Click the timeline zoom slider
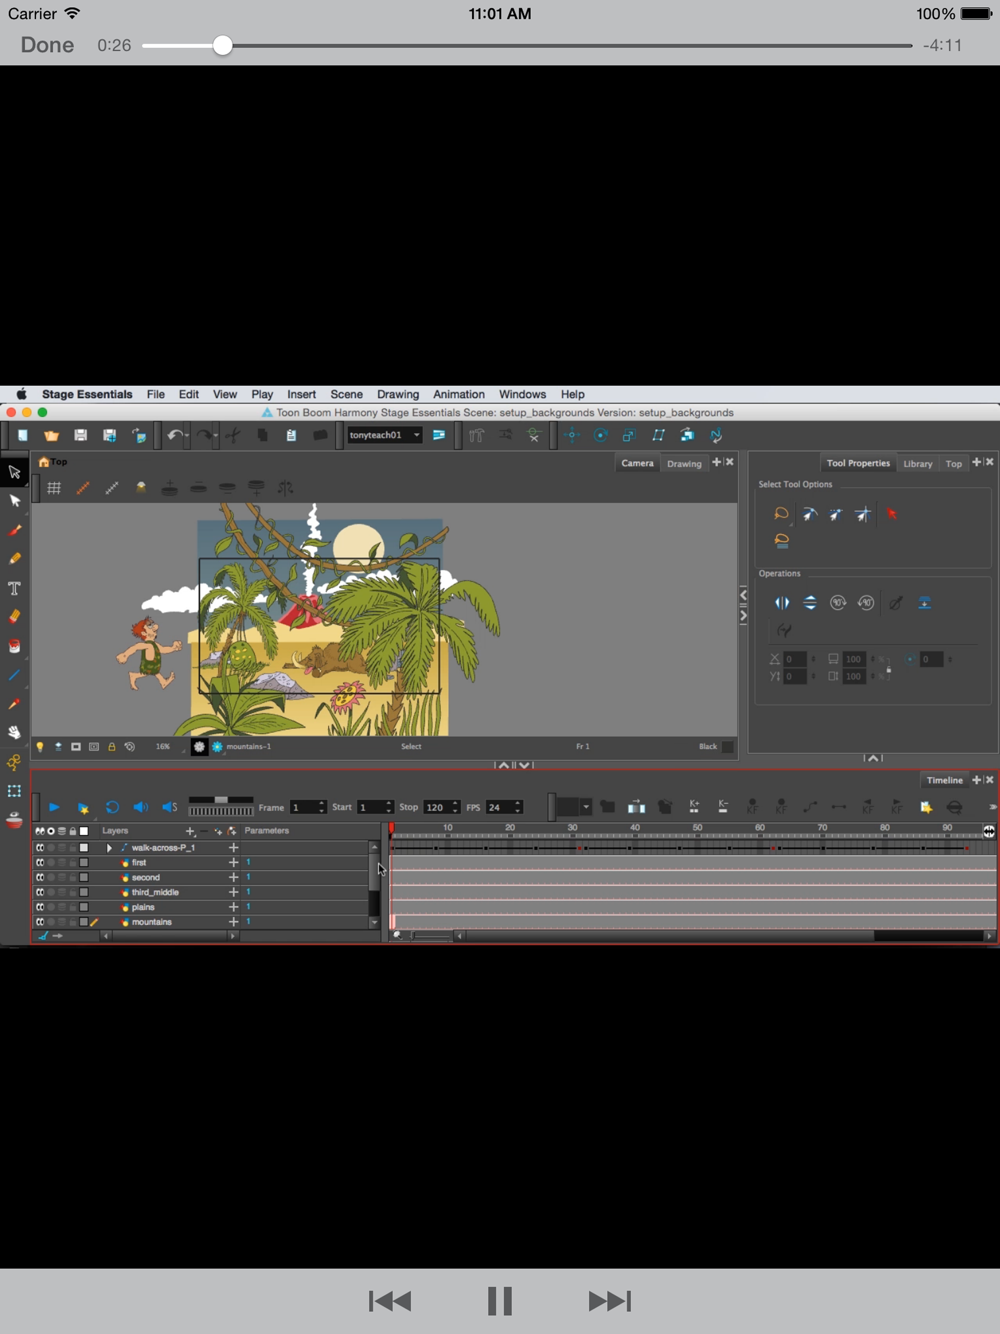This screenshot has height=1334, width=1000. click(x=430, y=936)
